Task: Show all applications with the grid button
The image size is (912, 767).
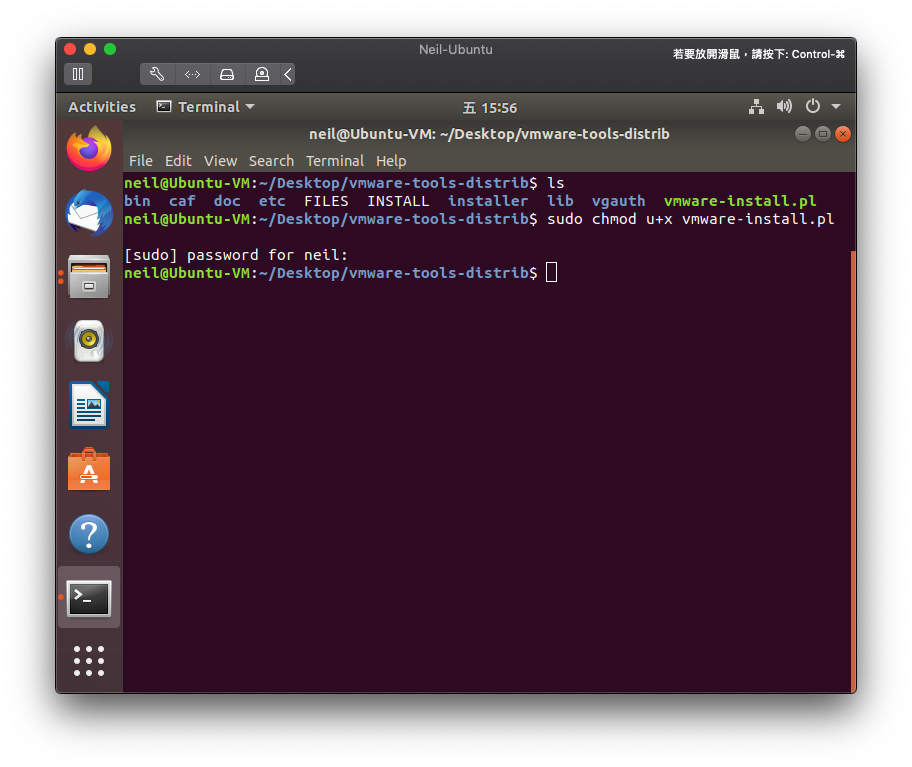Action: [89, 660]
